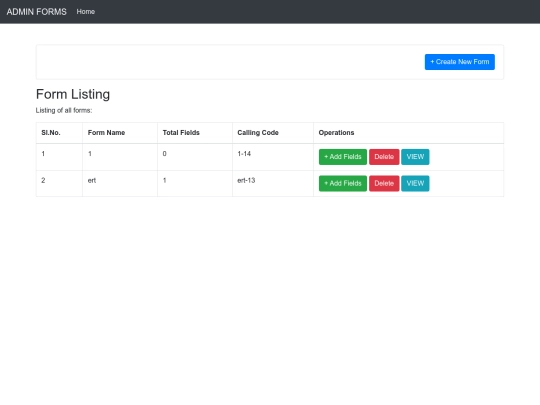540x405 pixels.
Task: Add fields to the ert form
Action: pos(343,184)
